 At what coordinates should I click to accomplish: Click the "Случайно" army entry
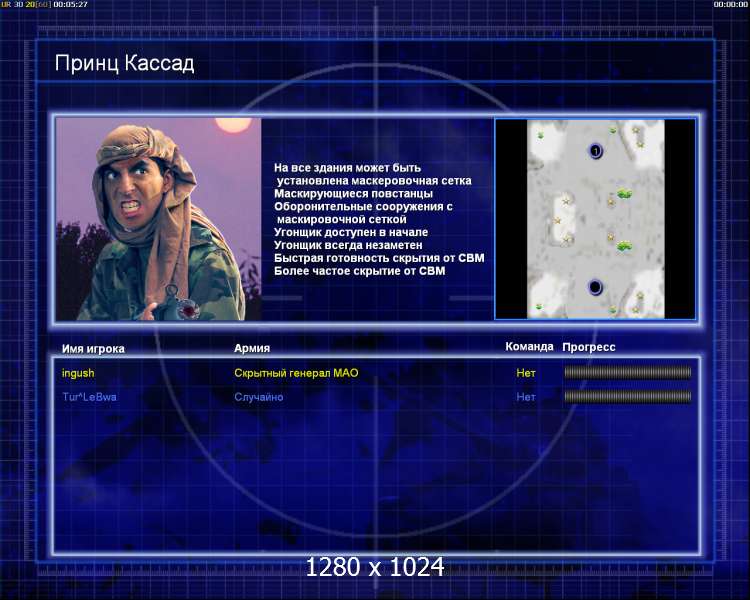[x=258, y=397]
